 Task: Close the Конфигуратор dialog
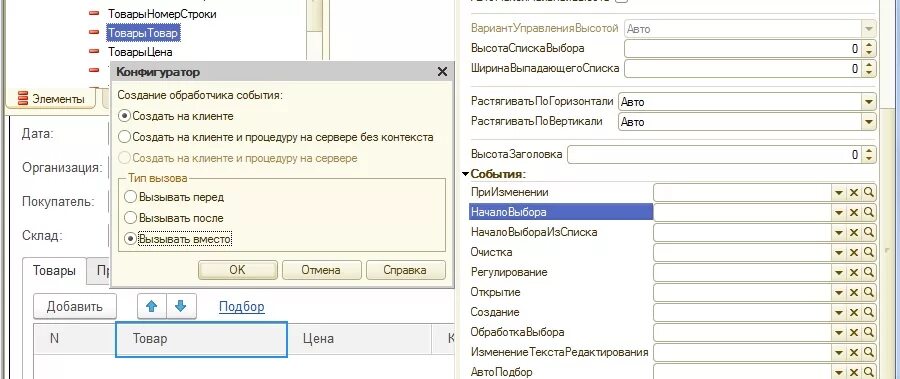click(442, 72)
